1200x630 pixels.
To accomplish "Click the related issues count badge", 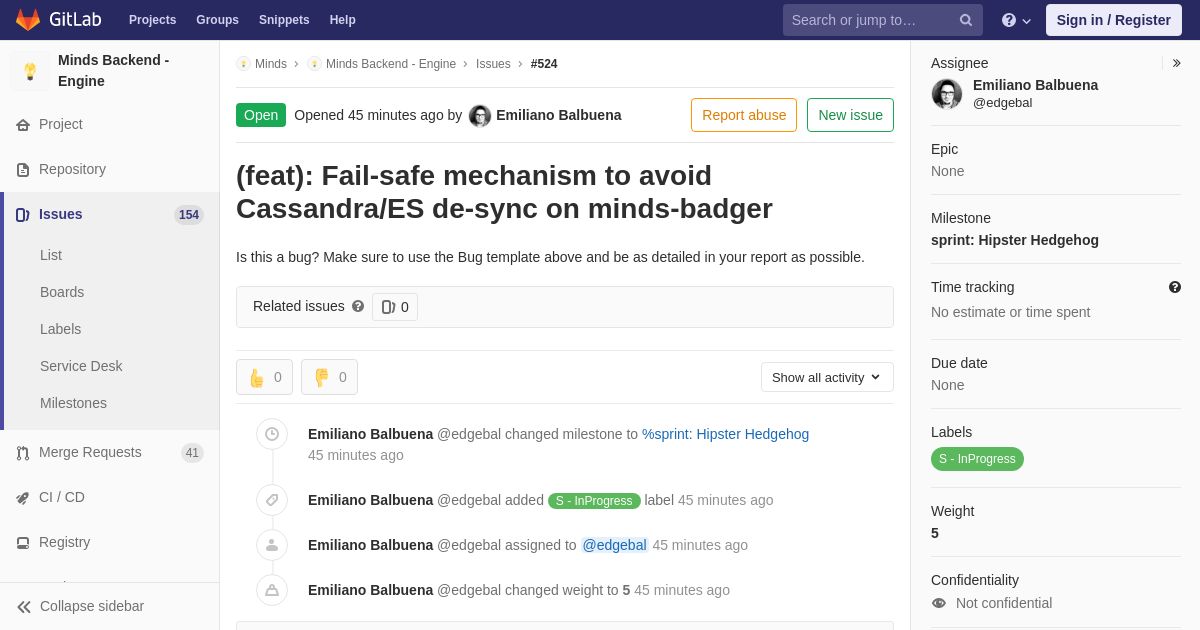I will pyautogui.click(x=395, y=307).
